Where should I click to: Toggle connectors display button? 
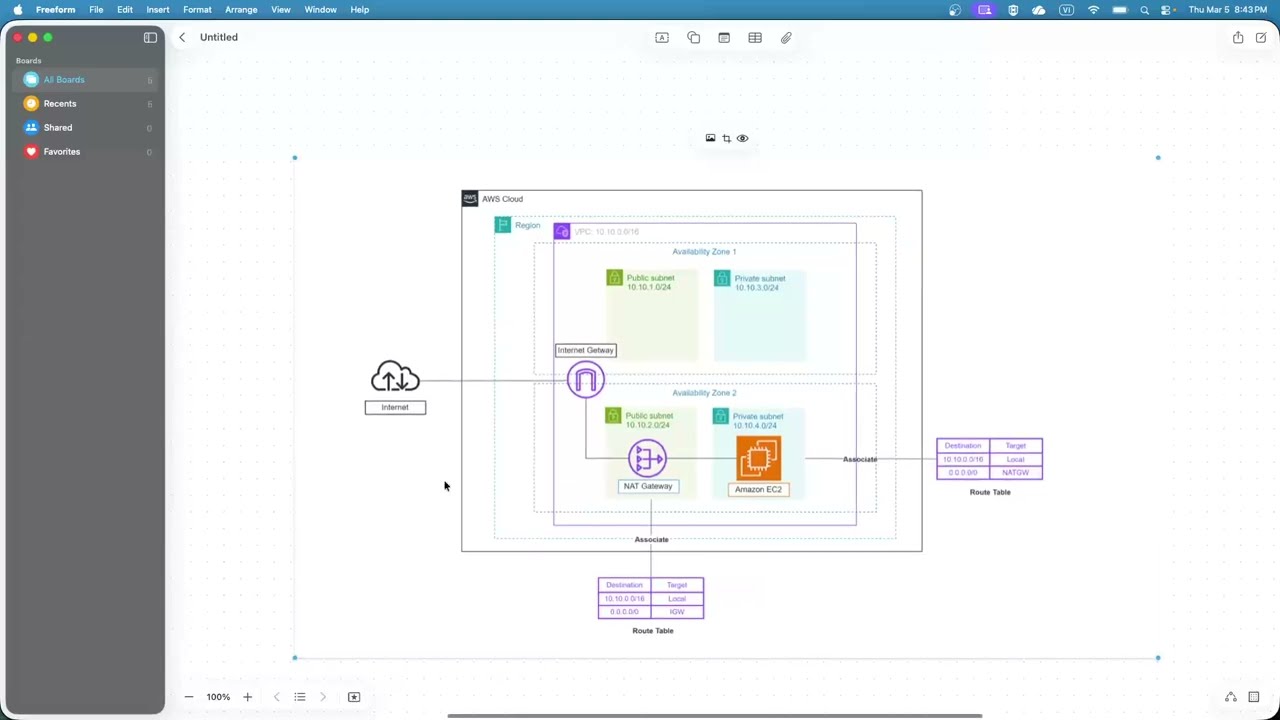[1230, 697]
